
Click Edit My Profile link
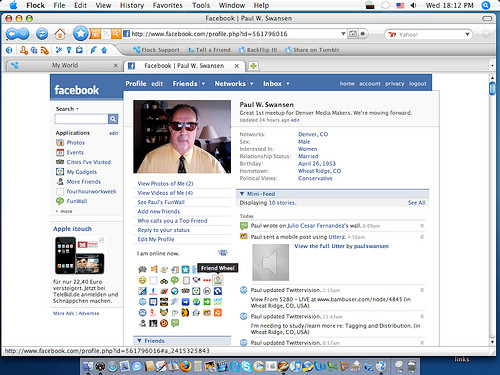pos(156,239)
